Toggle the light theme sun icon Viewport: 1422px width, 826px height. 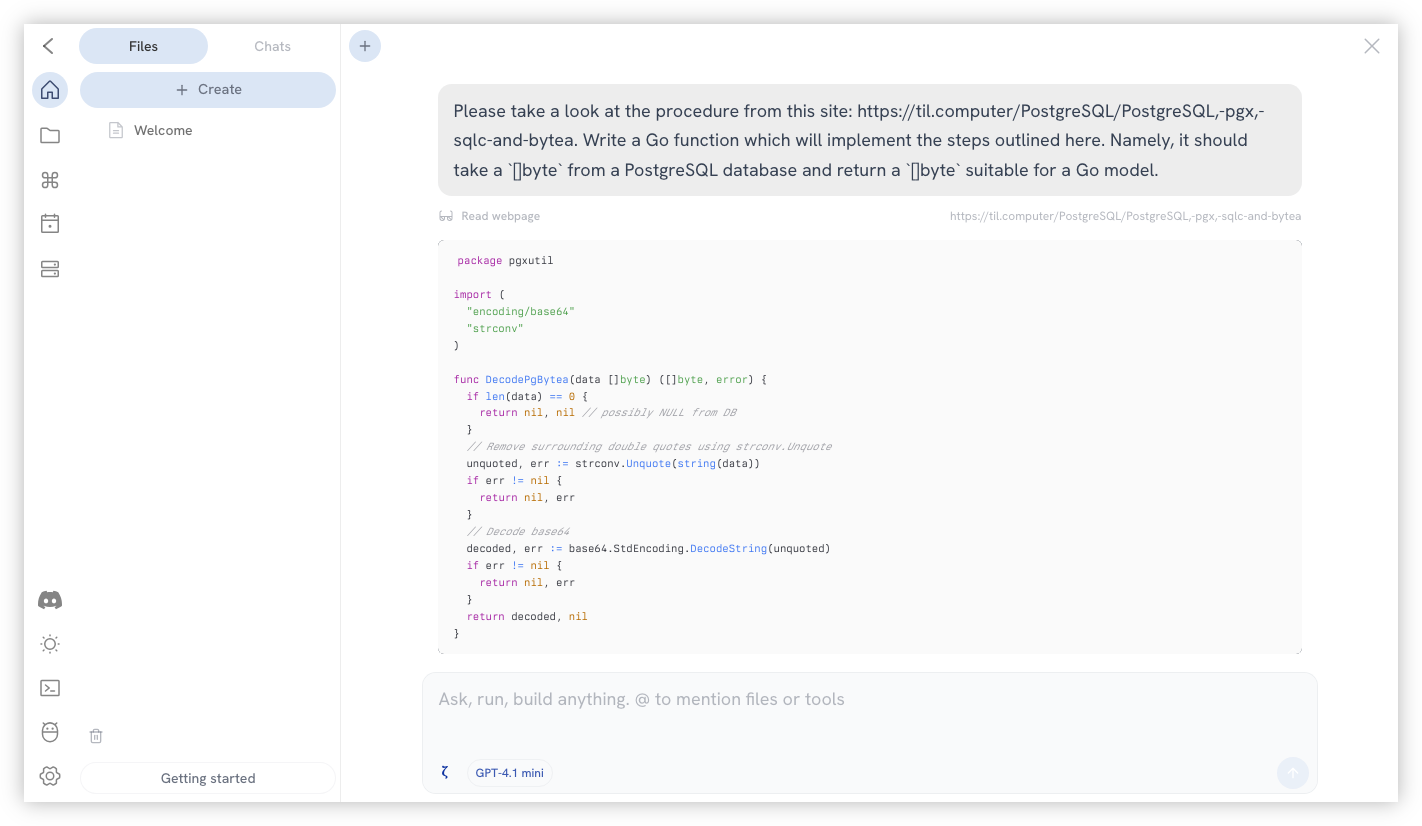pyautogui.click(x=50, y=644)
